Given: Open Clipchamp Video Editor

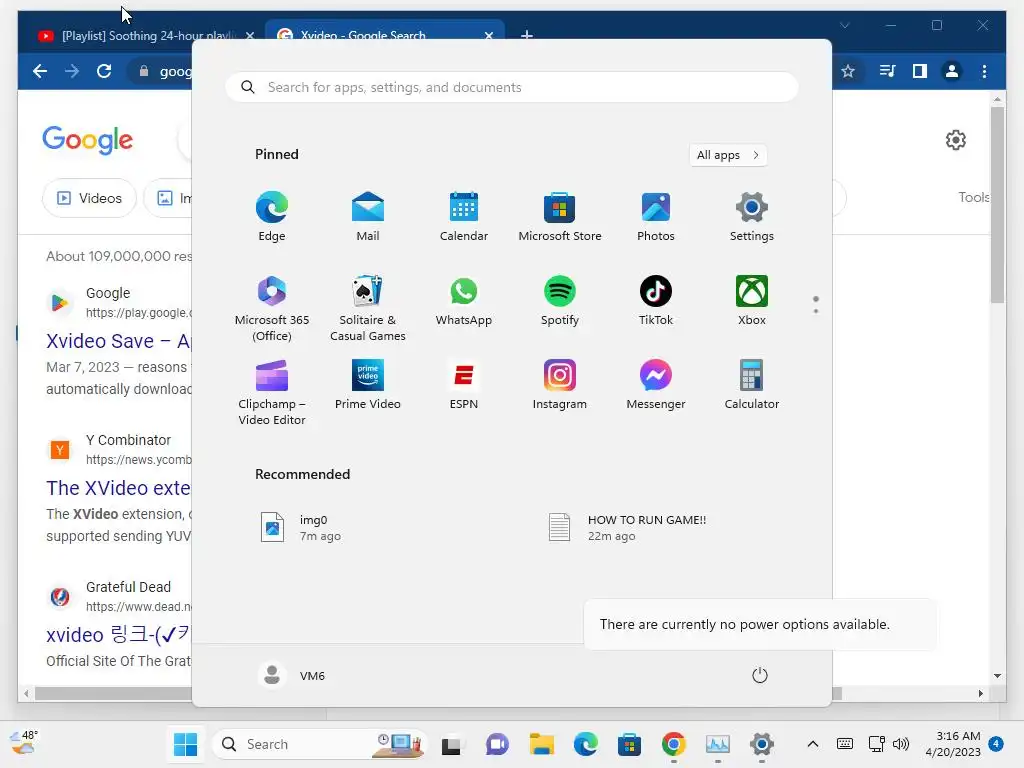Looking at the screenshot, I should click(272, 392).
